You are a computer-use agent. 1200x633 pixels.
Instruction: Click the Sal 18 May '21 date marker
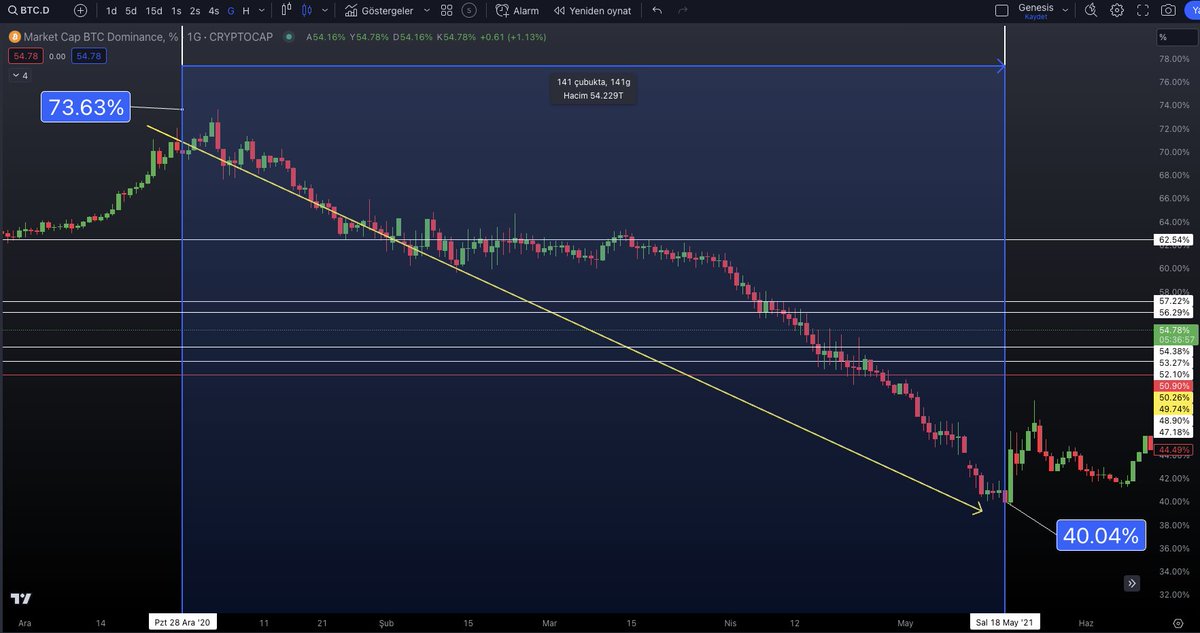click(1005, 622)
